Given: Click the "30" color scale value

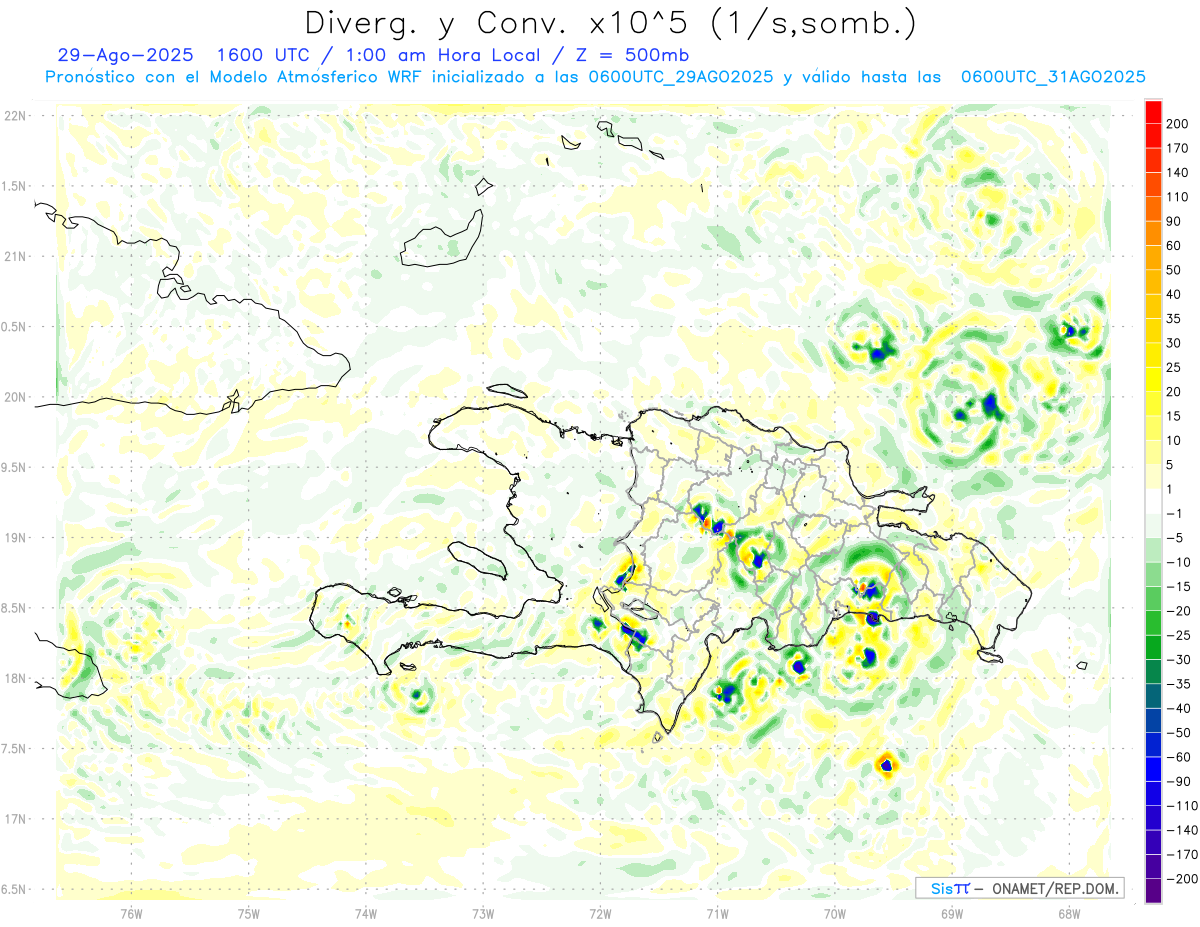Looking at the screenshot, I should (x=1174, y=343).
